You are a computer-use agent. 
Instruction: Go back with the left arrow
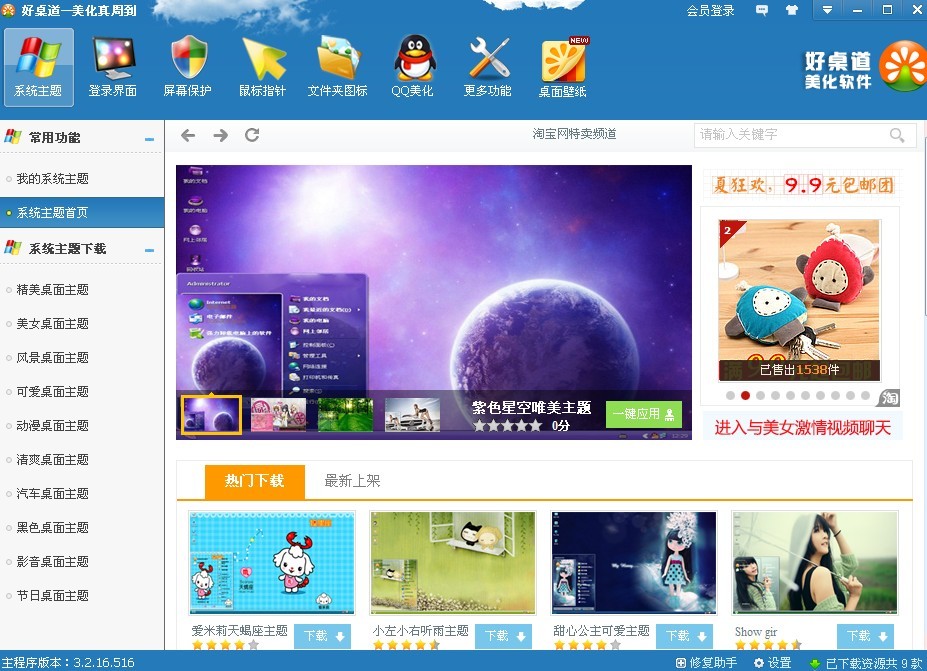(x=188, y=135)
